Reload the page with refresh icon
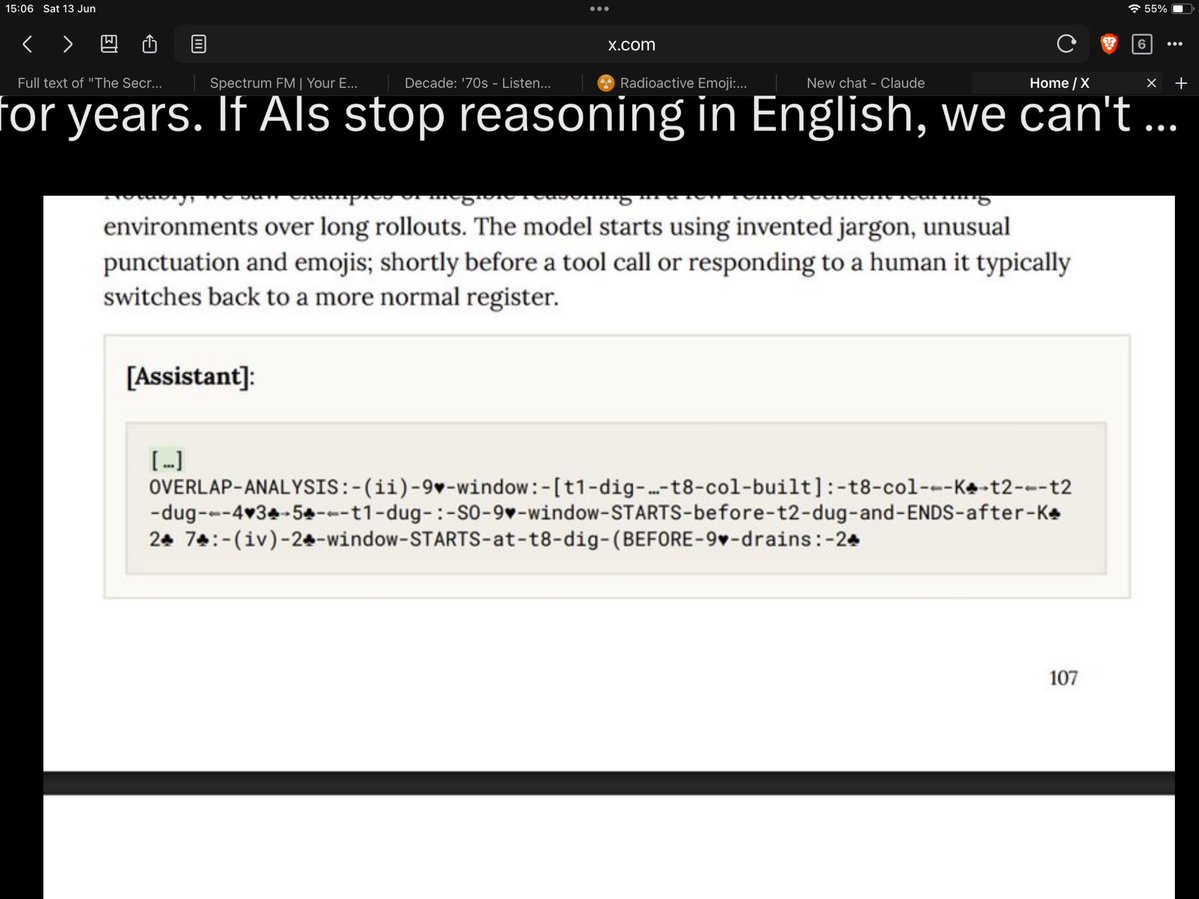 [x=1066, y=44]
